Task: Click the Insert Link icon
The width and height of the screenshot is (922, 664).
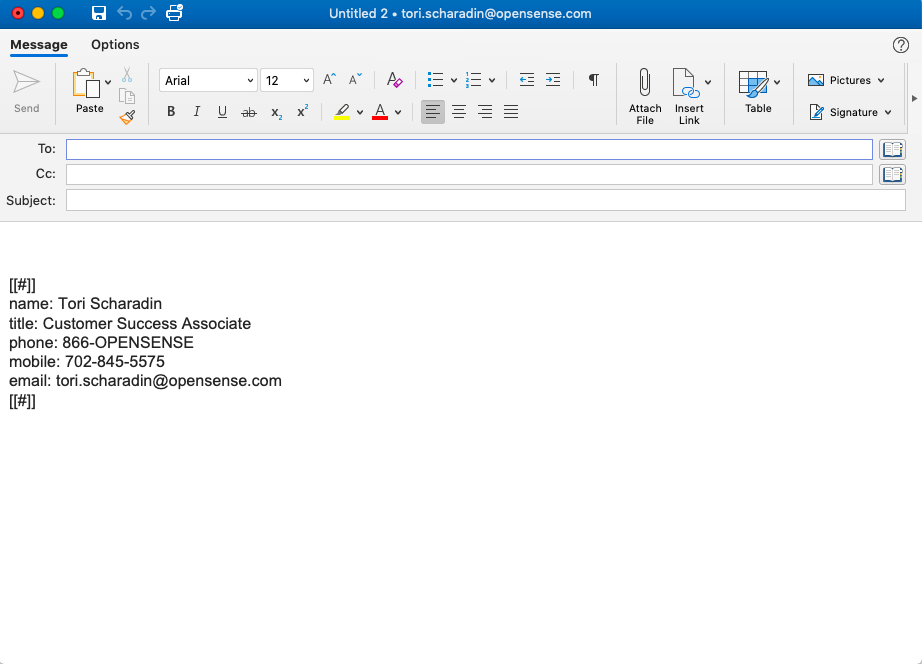Action: pyautogui.click(x=686, y=82)
